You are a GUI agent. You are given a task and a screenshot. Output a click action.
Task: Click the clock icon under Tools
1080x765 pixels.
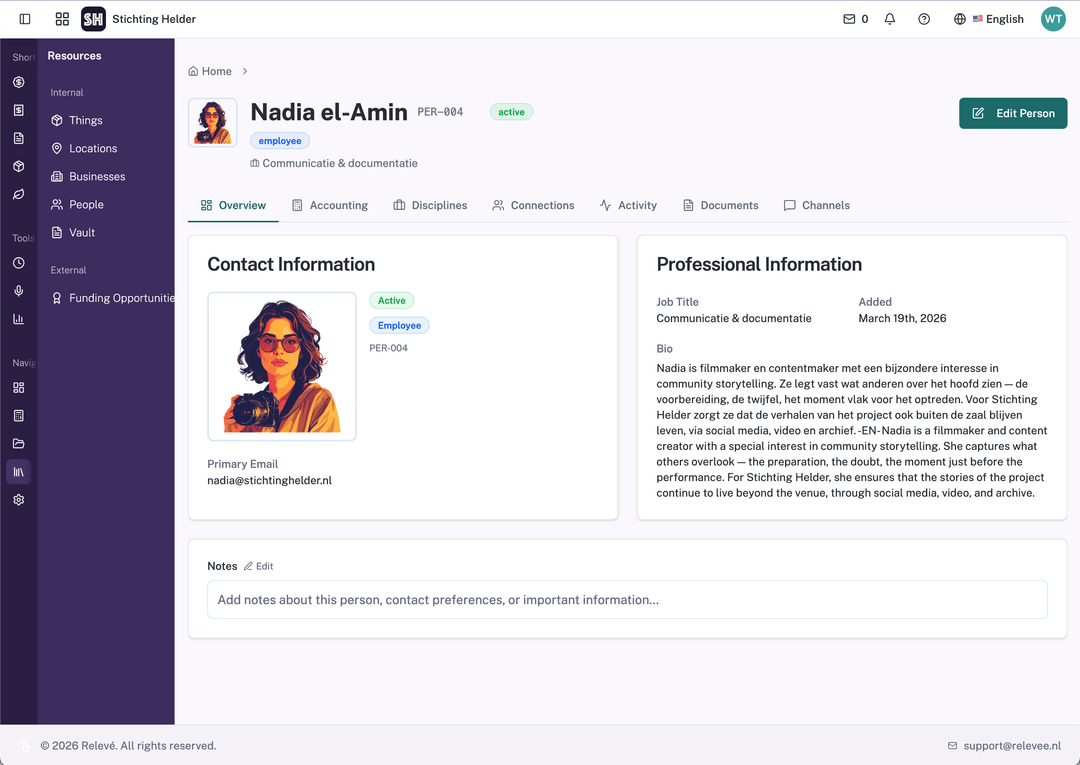(18, 263)
